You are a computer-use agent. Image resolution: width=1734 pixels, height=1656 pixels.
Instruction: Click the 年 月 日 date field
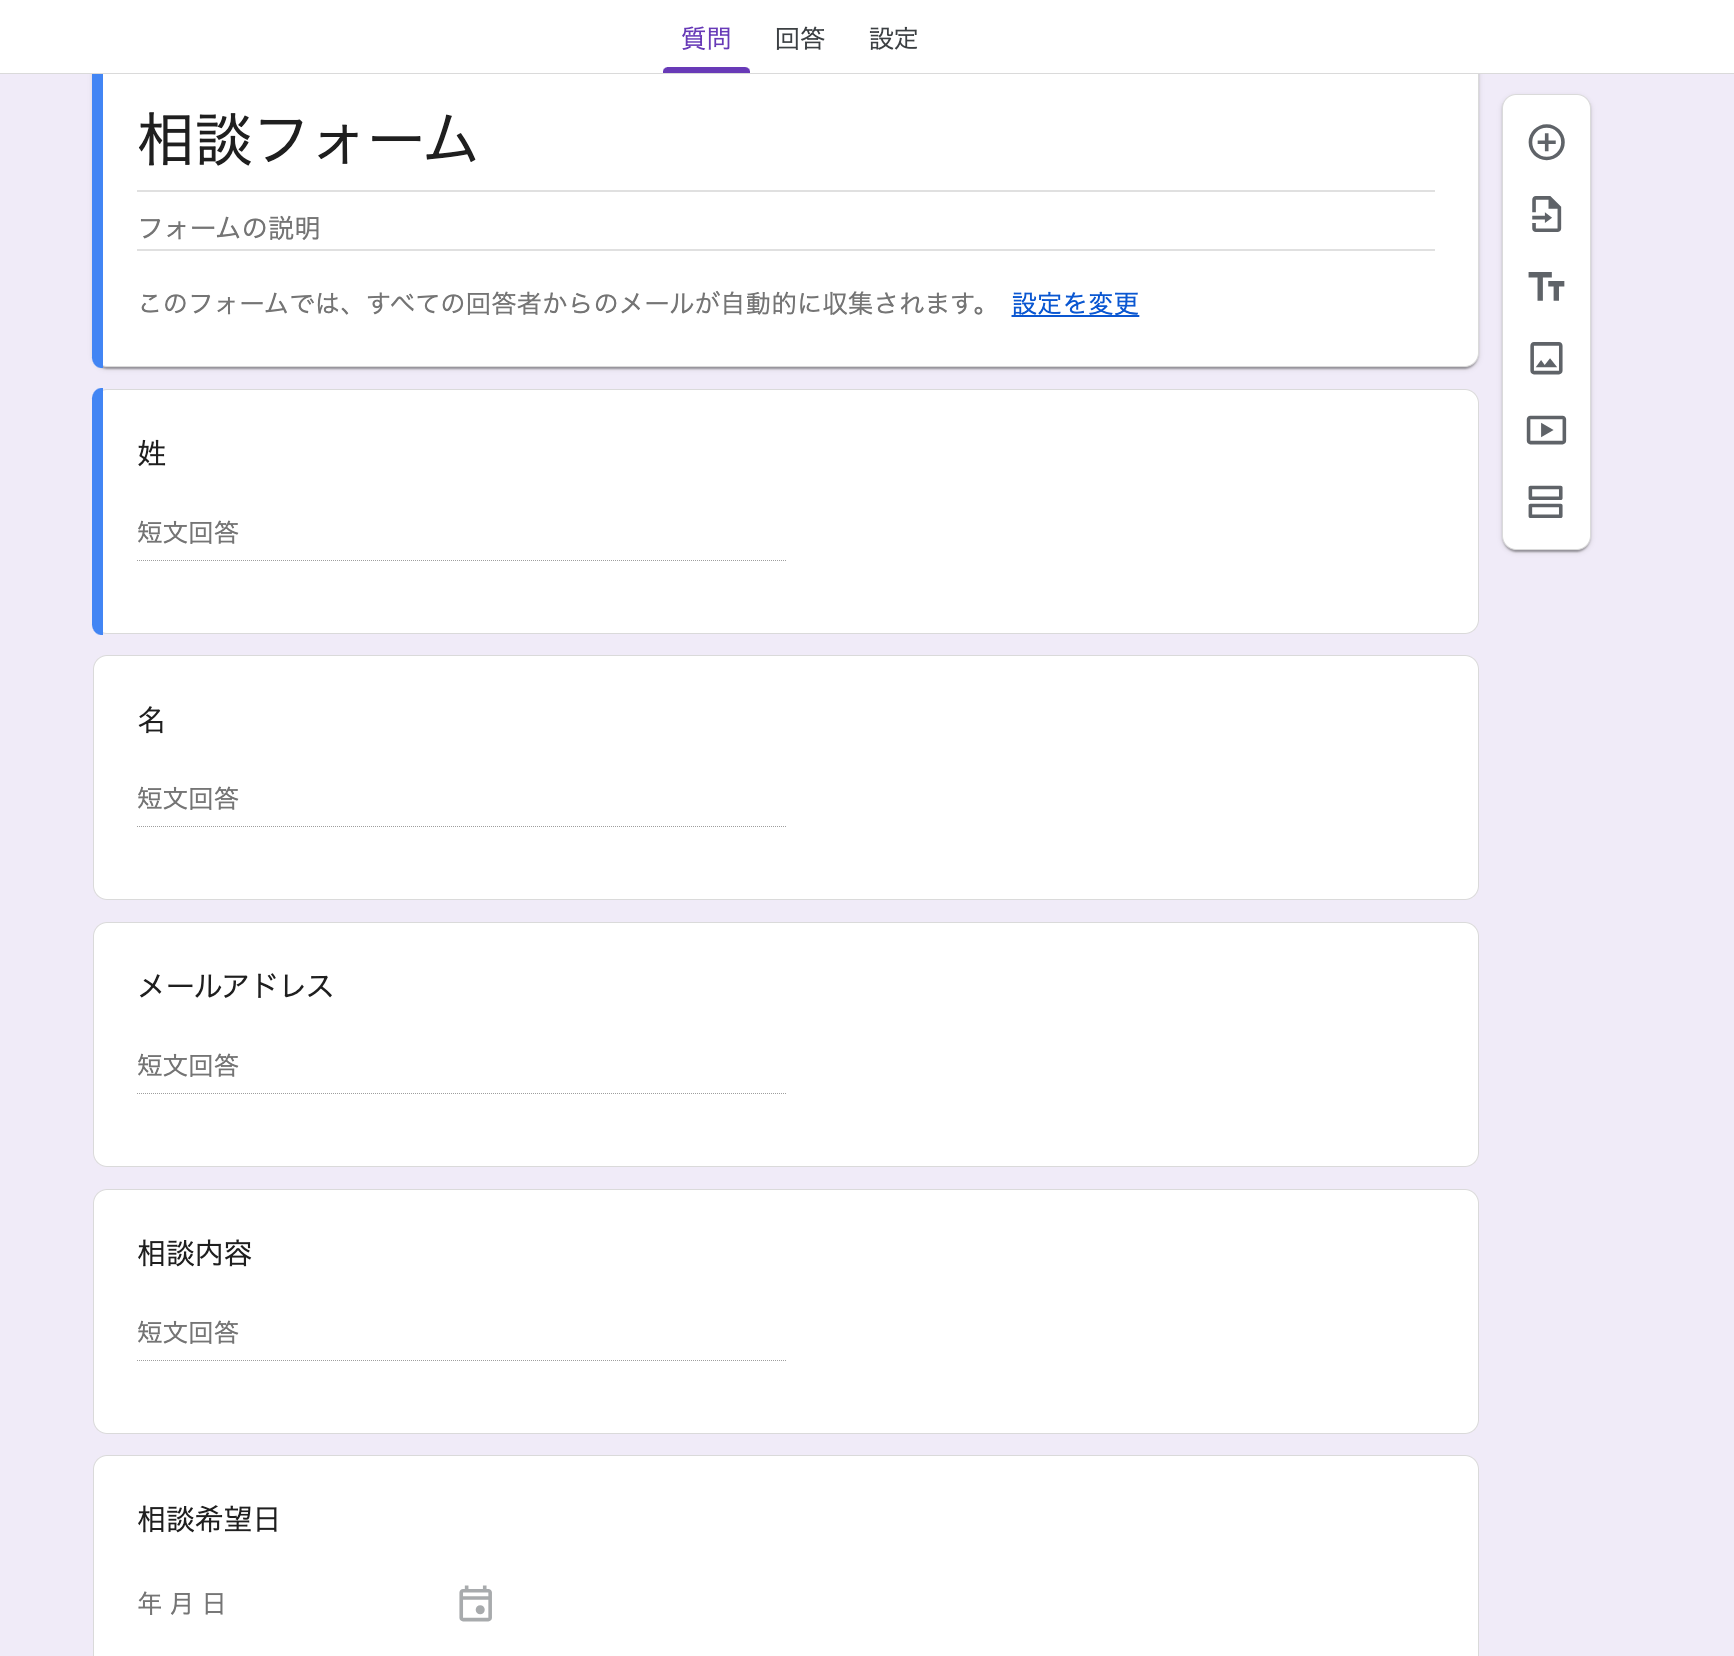pos(182,1604)
